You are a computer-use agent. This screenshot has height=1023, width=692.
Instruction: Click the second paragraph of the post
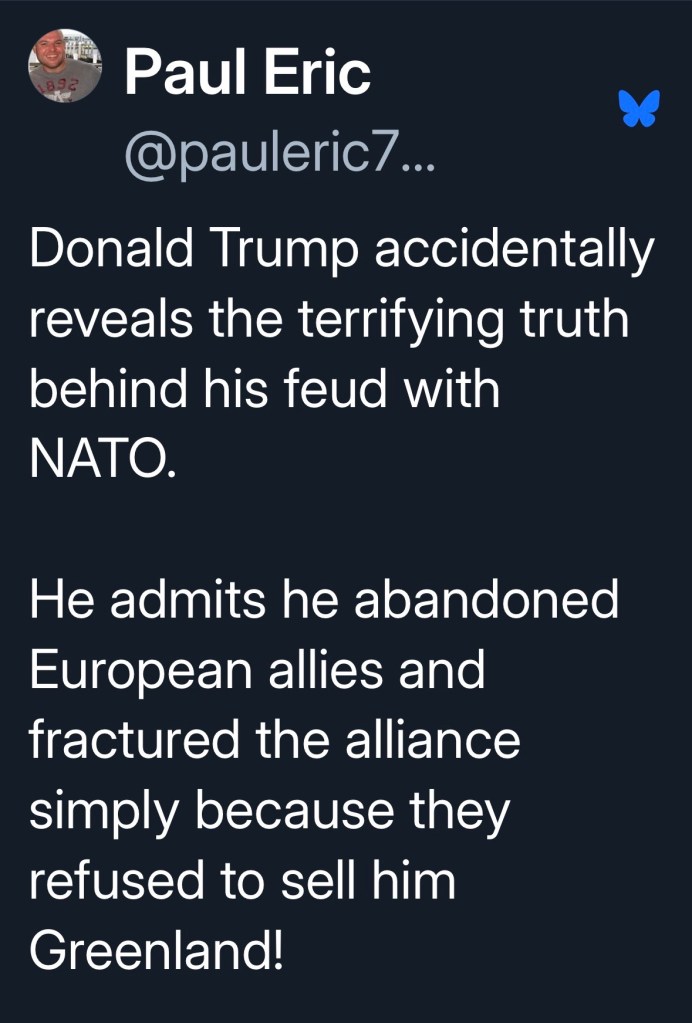point(320,775)
